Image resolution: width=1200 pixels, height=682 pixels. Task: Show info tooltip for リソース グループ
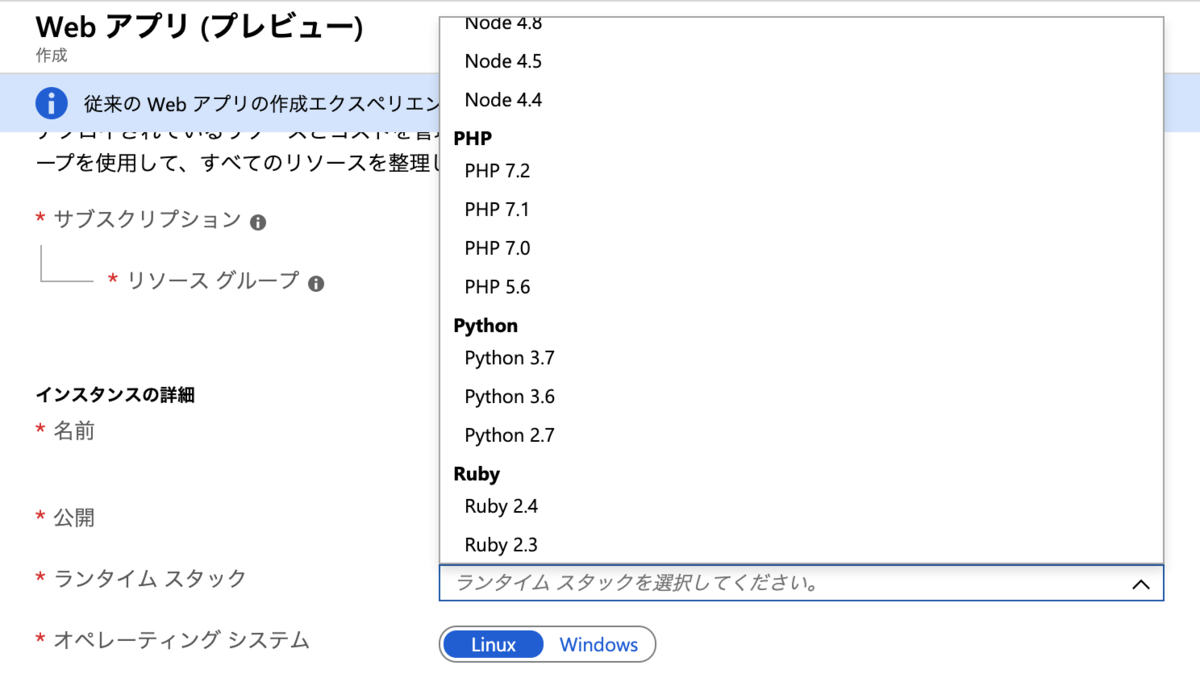316,284
